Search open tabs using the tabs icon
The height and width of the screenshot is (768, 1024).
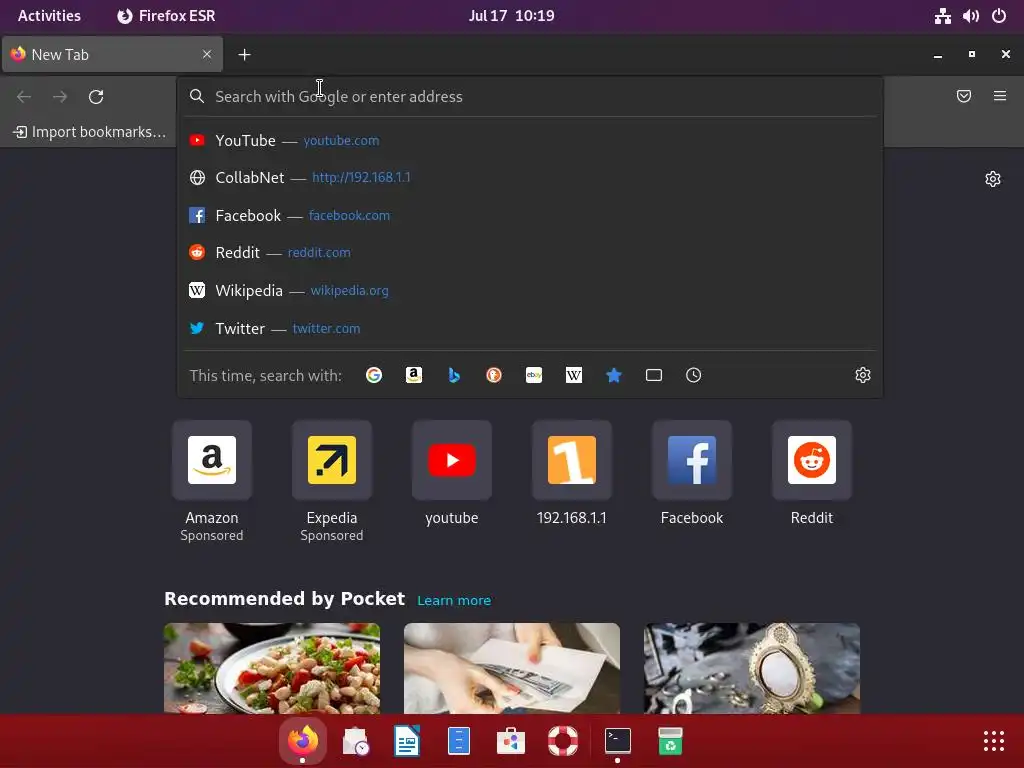[x=654, y=375]
